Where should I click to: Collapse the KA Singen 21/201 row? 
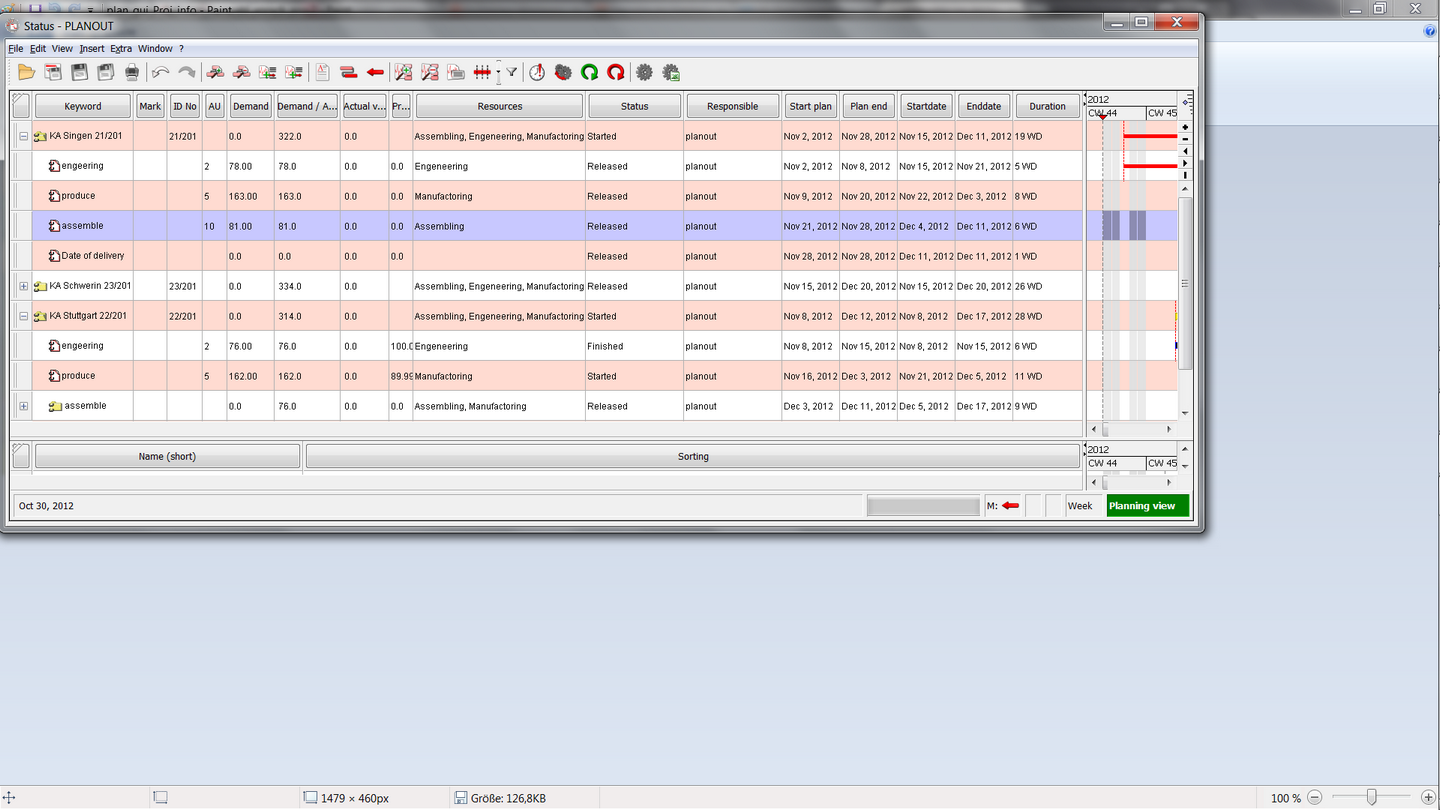click(24, 136)
